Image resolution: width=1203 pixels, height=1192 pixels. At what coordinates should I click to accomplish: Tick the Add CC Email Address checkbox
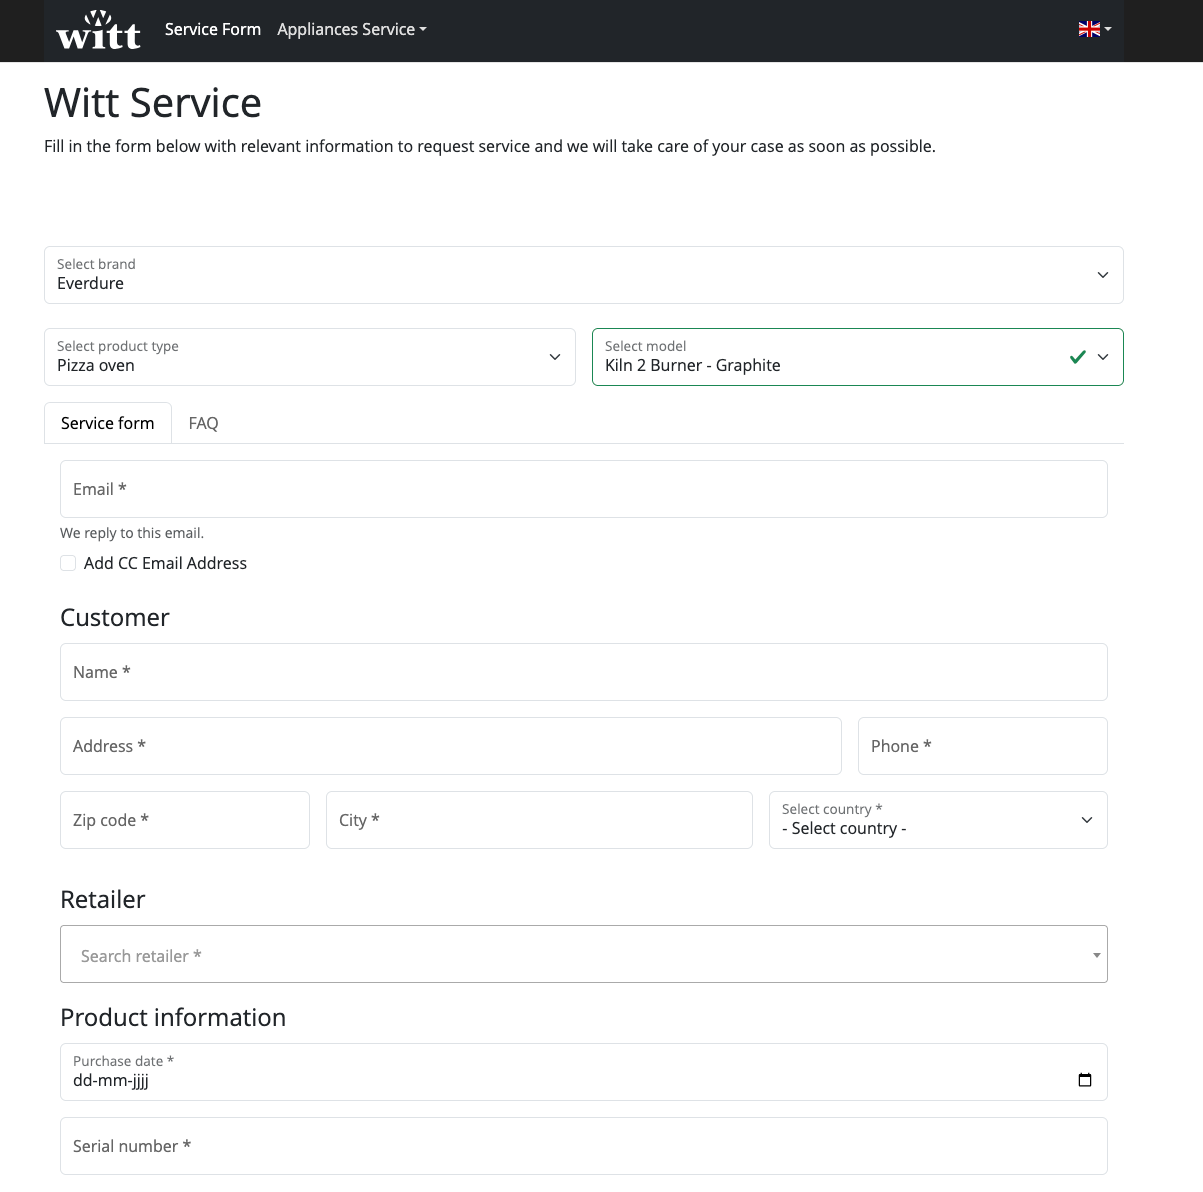coord(69,563)
